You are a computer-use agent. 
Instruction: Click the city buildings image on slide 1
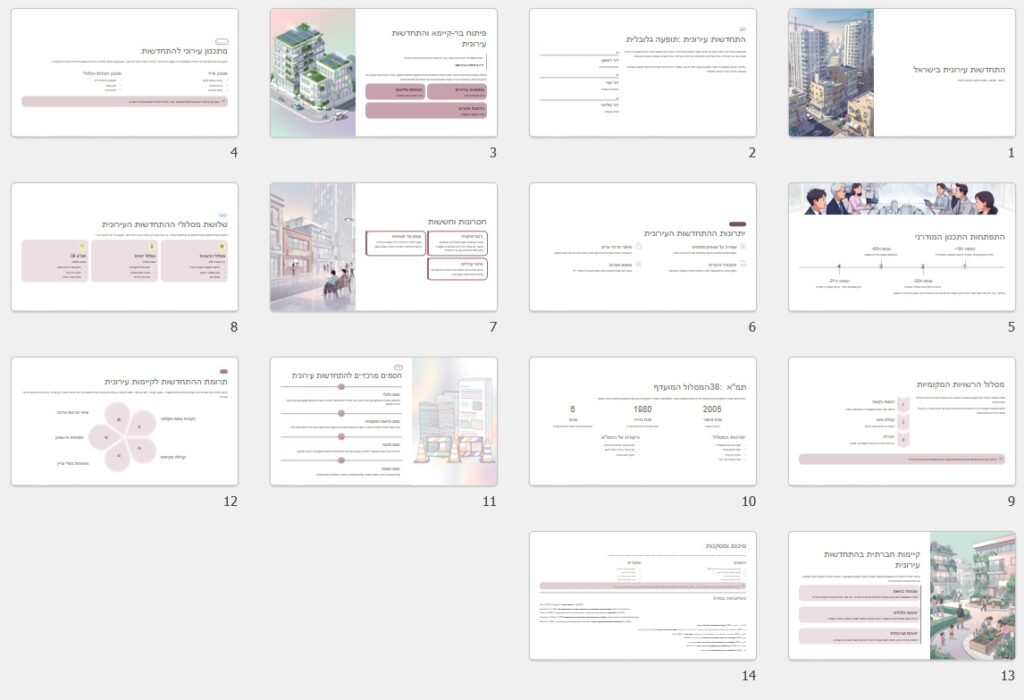831,72
